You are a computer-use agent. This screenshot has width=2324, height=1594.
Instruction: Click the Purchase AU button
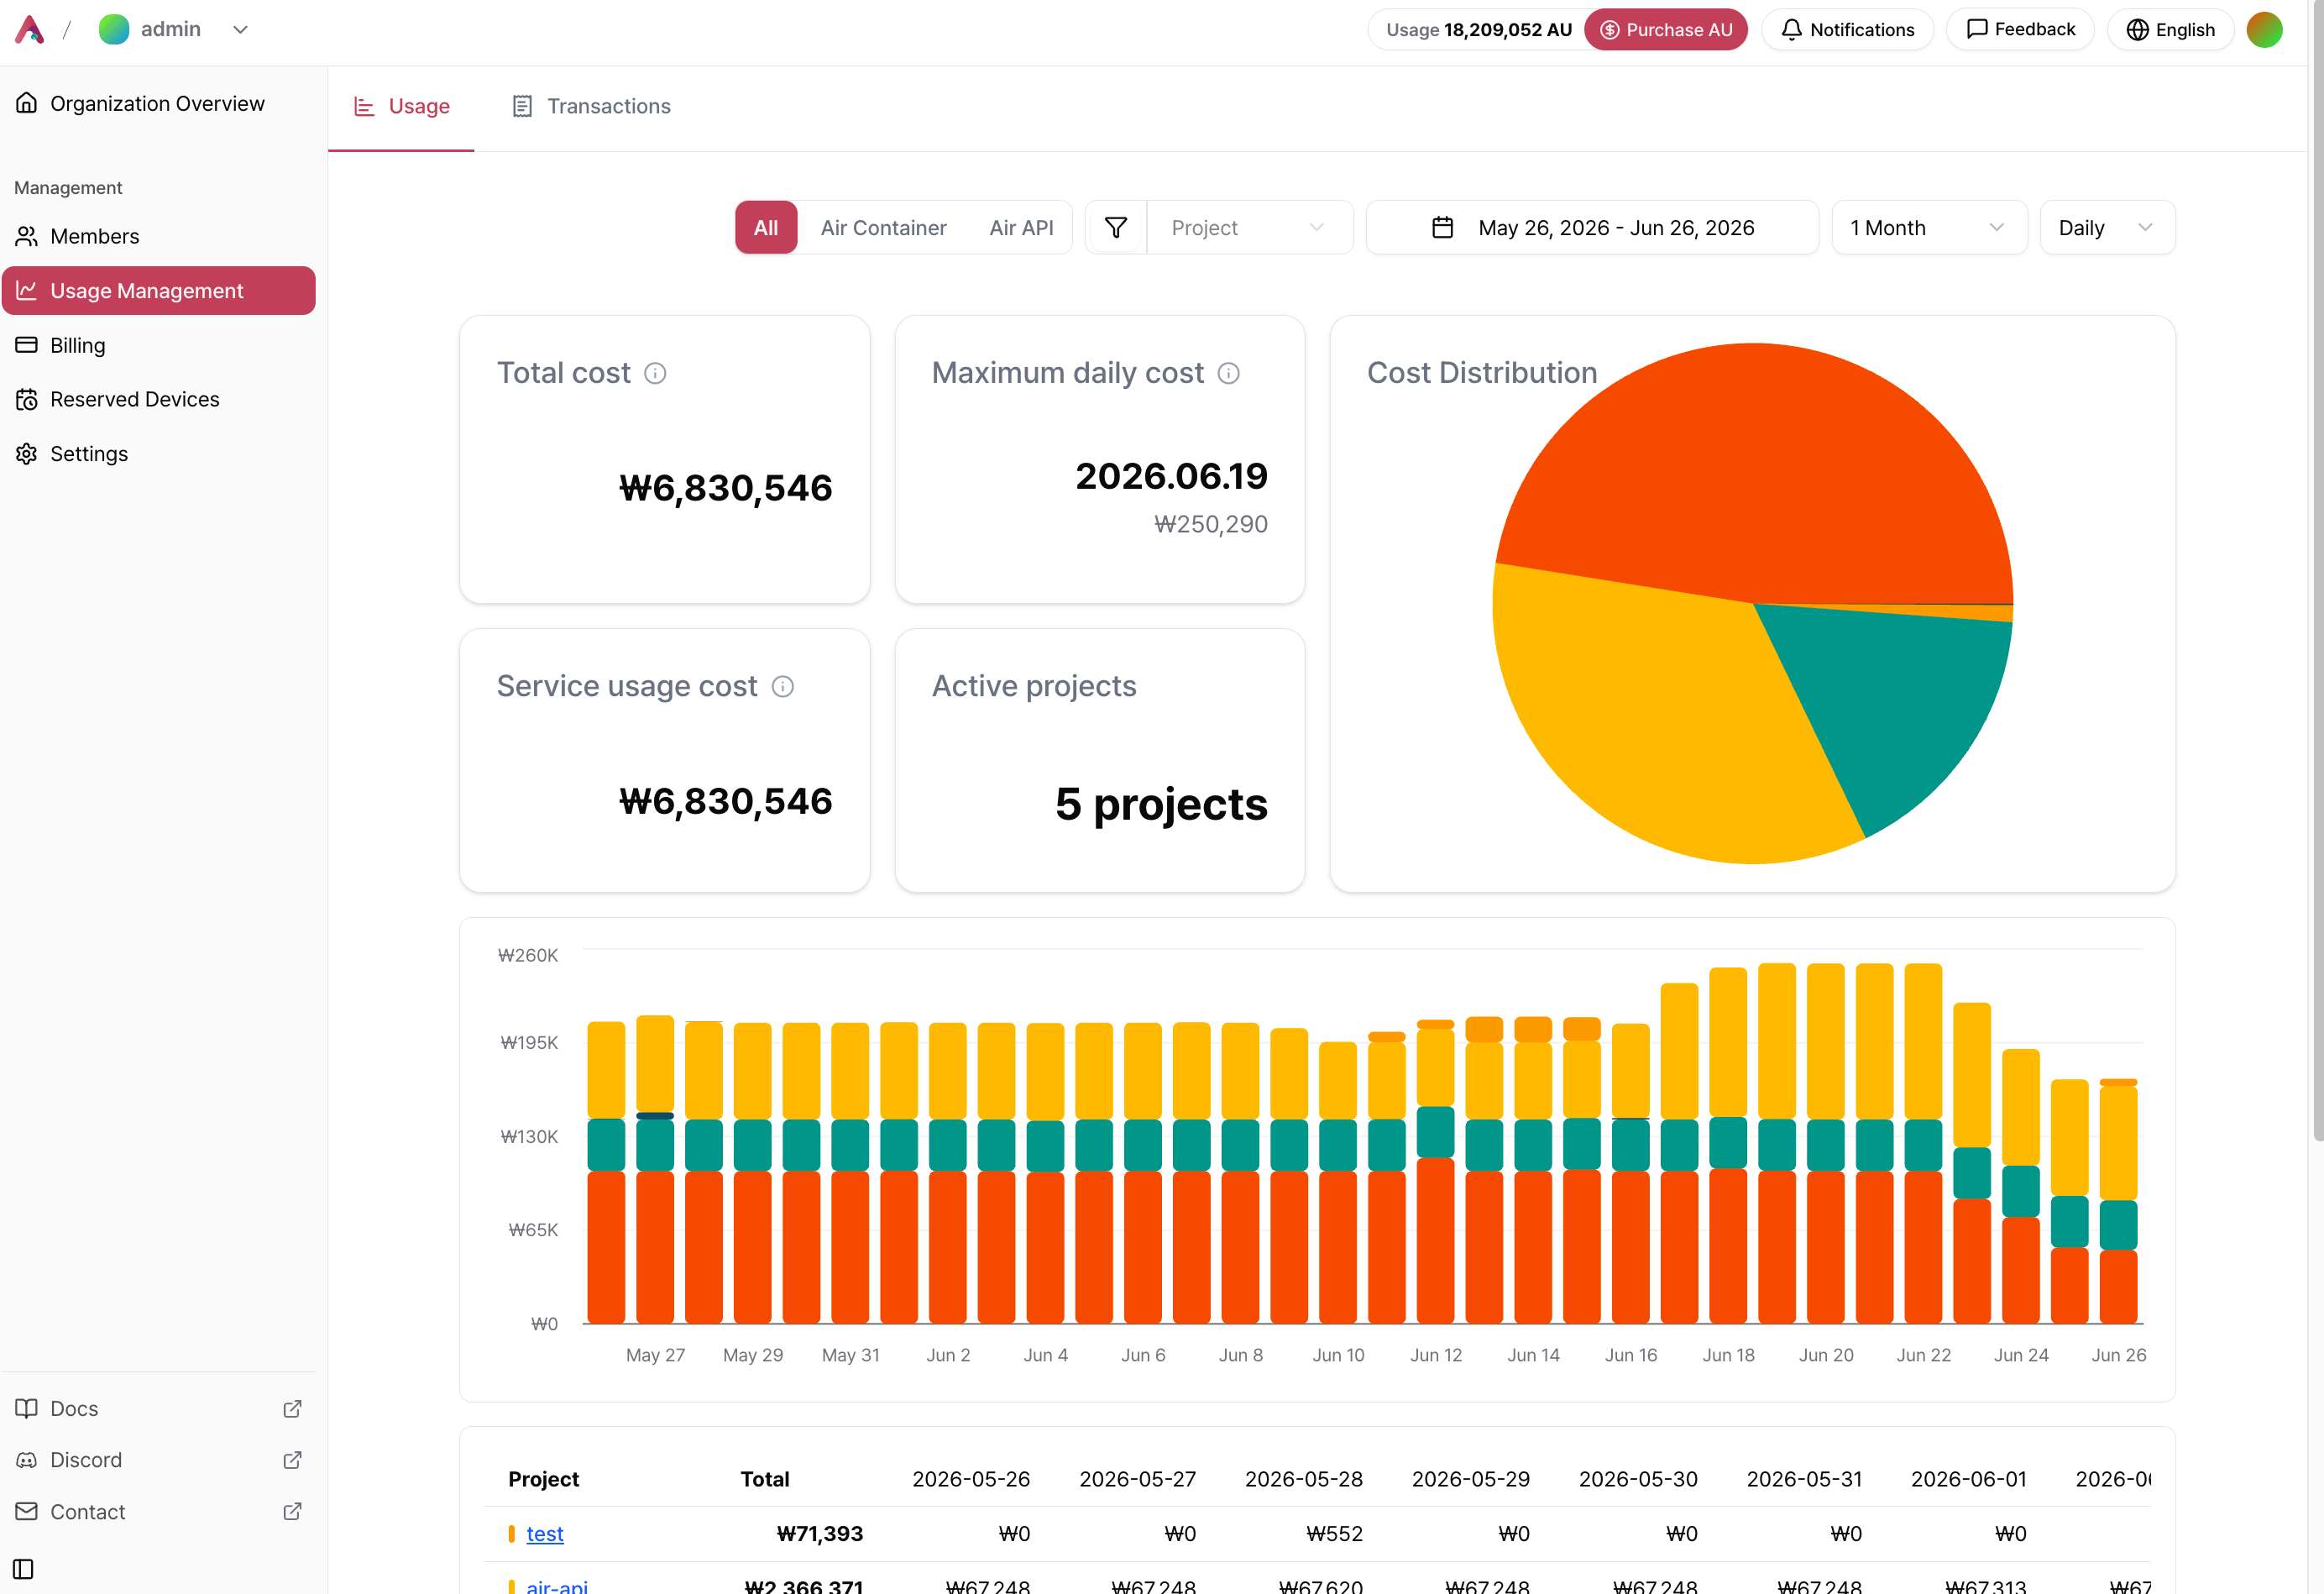(1665, 30)
